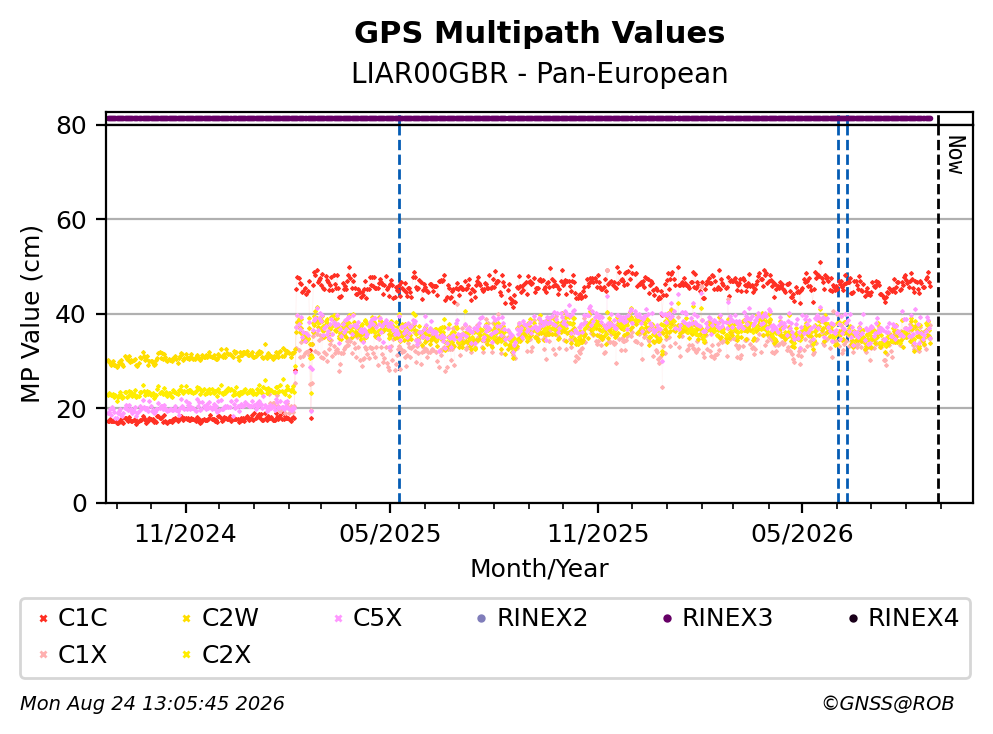Screen dimensions: 993x734
Task: Select the C5X legend label
Action: (x=377, y=617)
